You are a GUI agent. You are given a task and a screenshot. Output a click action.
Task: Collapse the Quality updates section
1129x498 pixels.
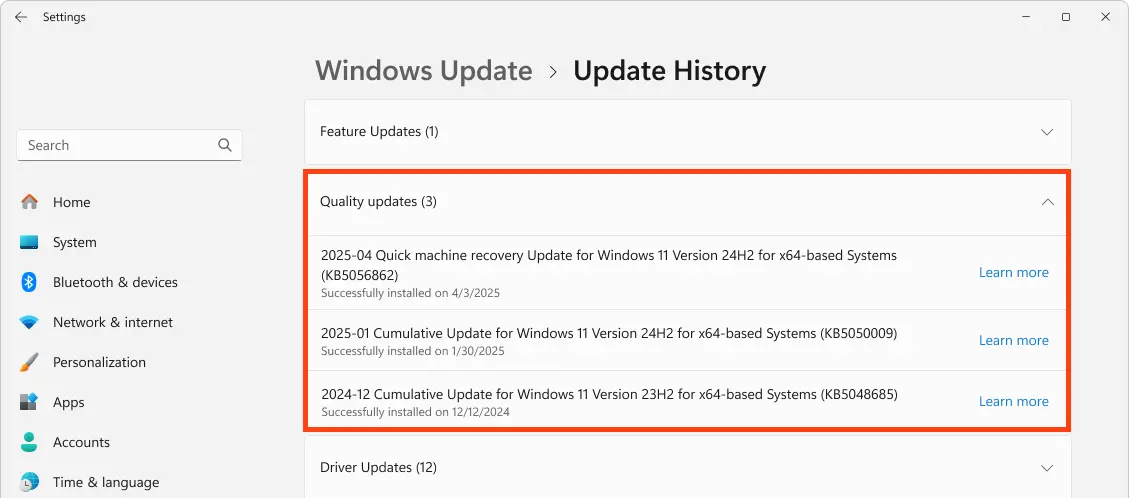(1047, 202)
